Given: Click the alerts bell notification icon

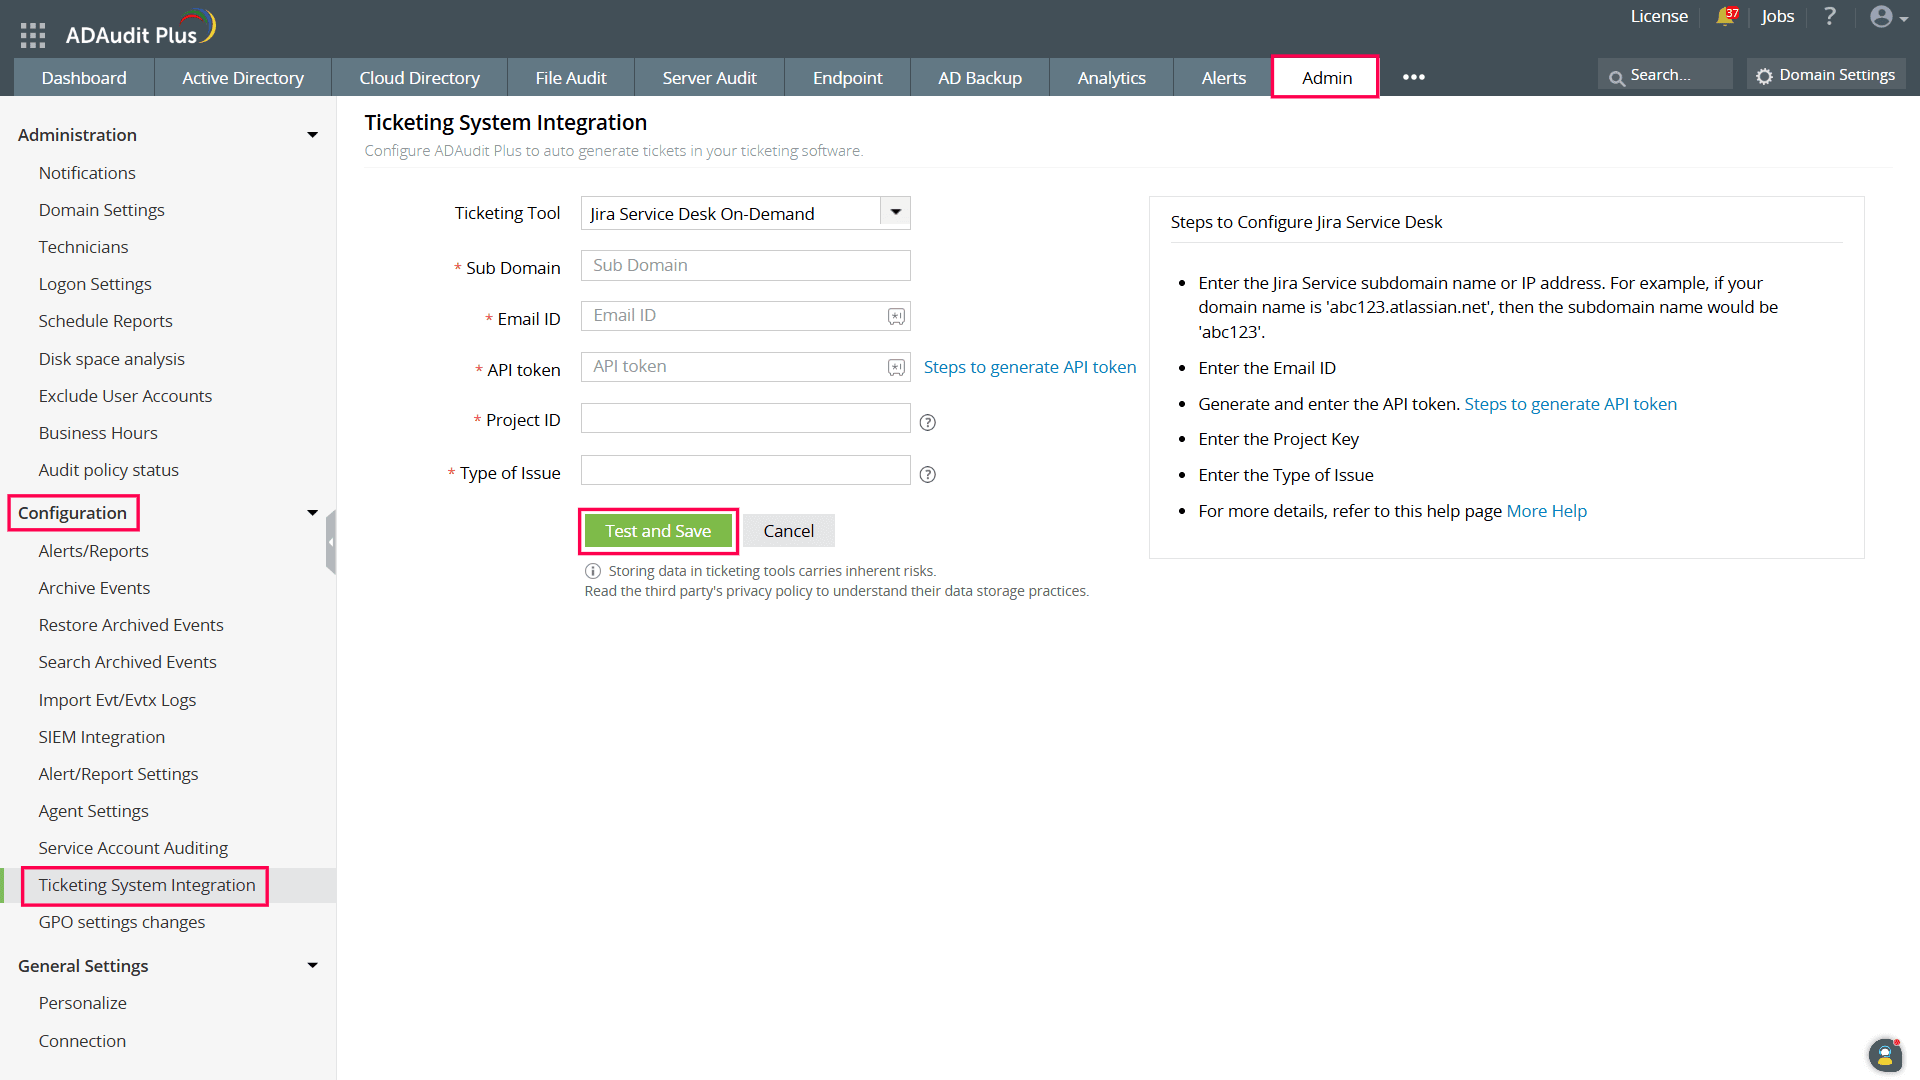Looking at the screenshot, I should 1725,17.
